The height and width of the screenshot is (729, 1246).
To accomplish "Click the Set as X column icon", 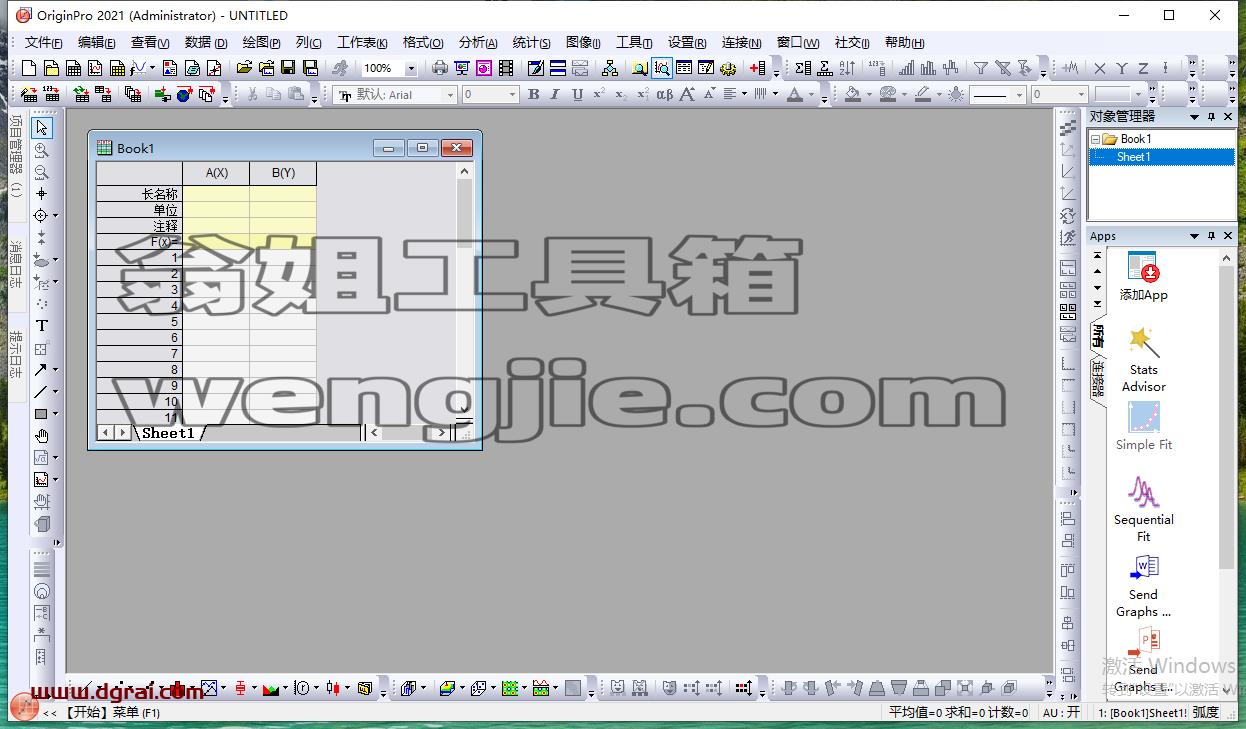I will coord(1100,68).
